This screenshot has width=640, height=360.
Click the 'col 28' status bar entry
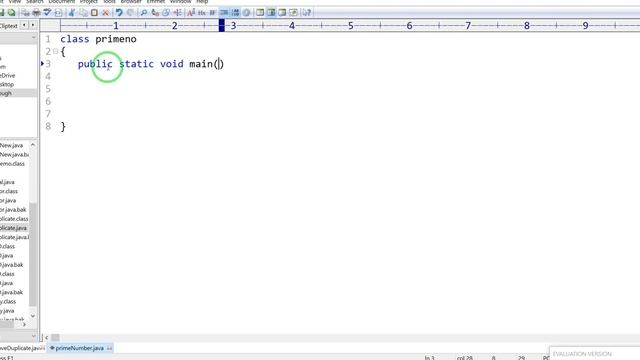464,358
